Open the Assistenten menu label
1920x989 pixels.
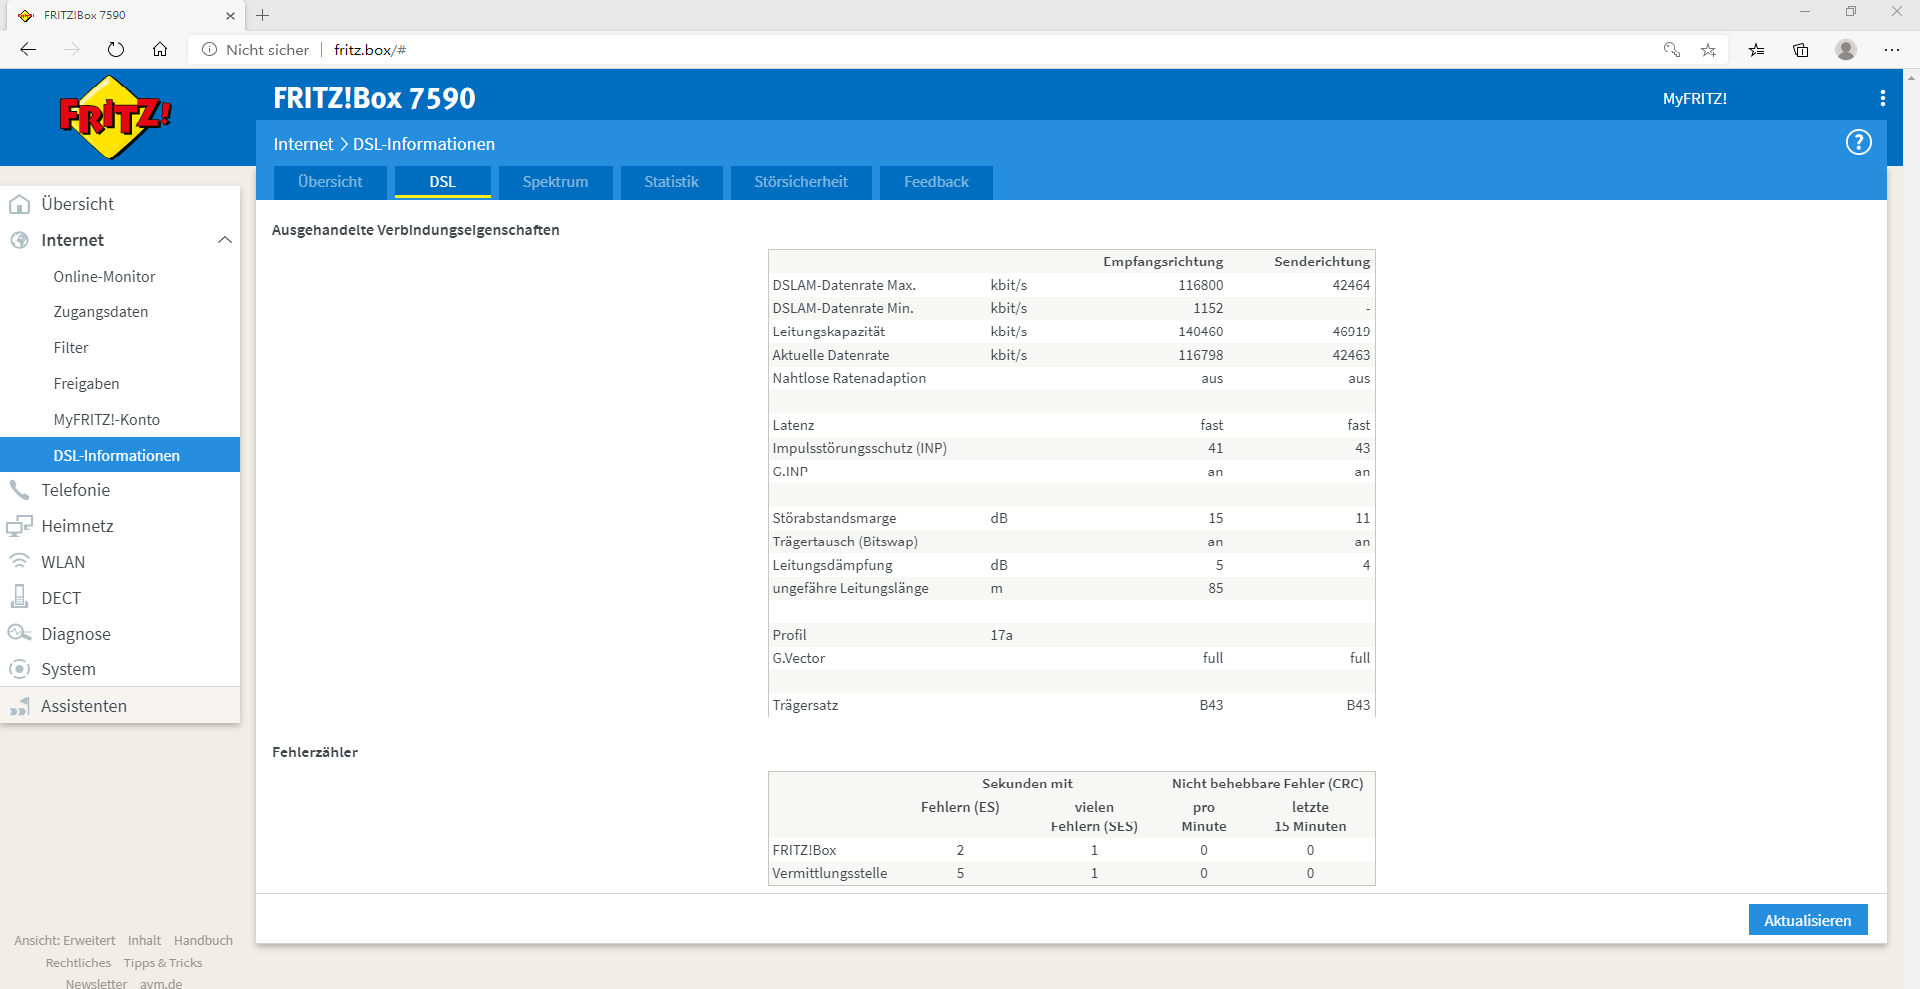tap(84, 706)
